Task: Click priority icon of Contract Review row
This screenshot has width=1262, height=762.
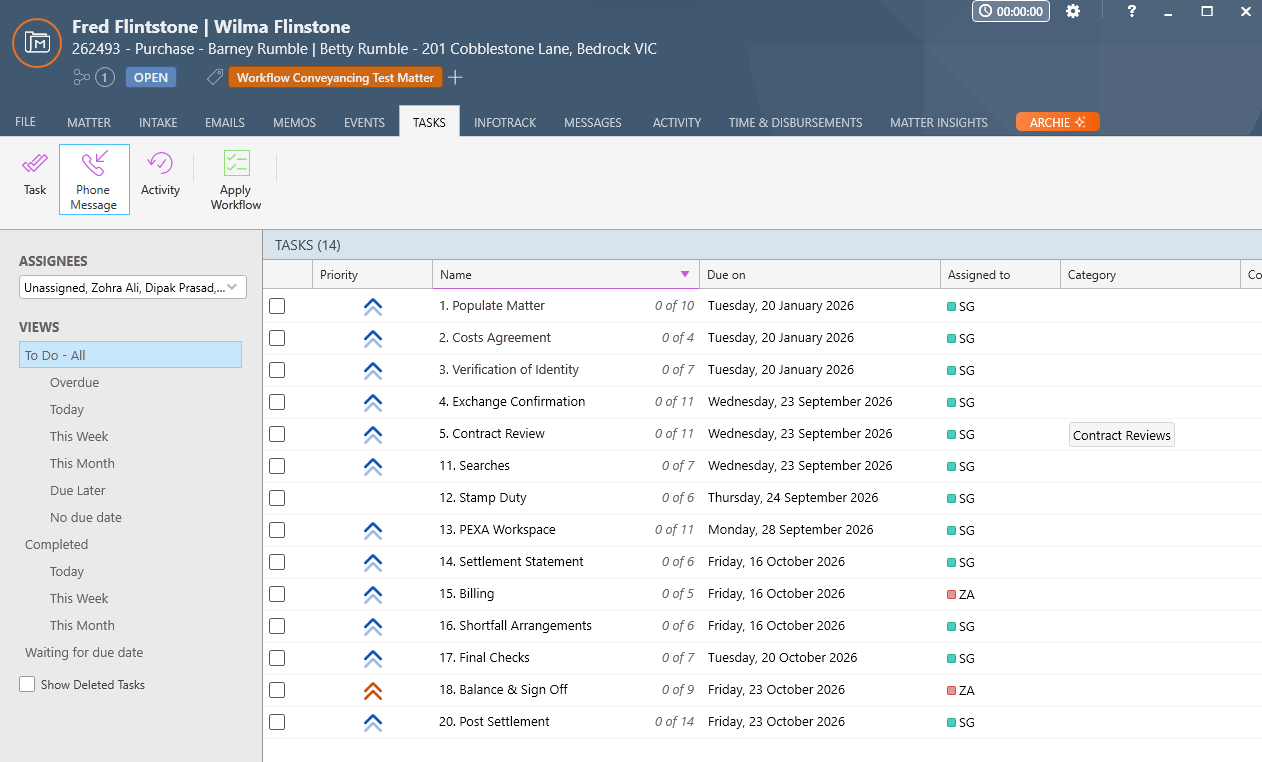Action: [x=373, y=434]
